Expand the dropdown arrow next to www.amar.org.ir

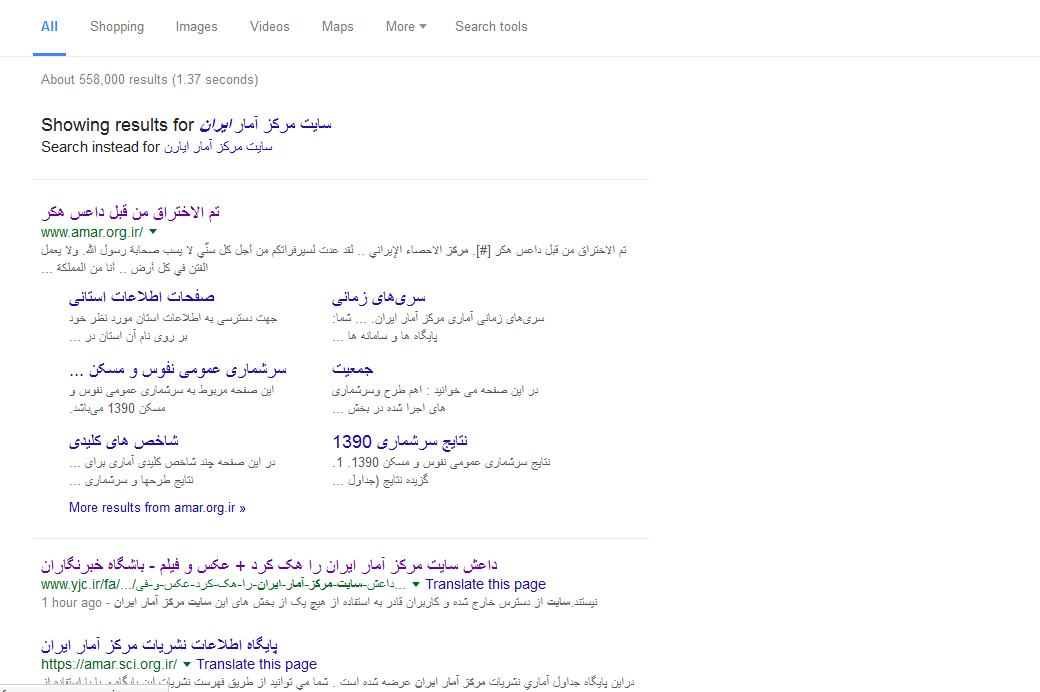154,231
